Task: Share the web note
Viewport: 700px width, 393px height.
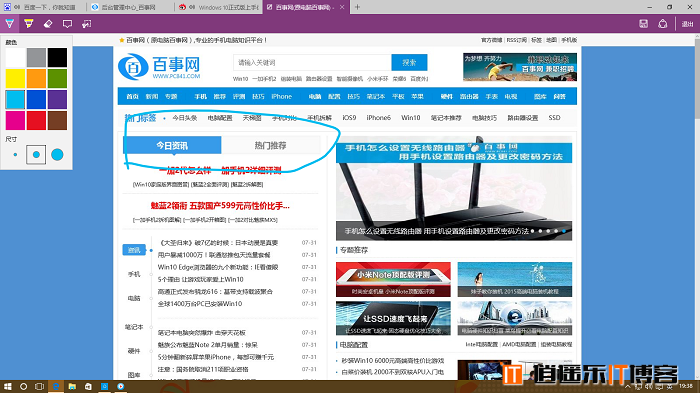Action: (x=662, y=24)
